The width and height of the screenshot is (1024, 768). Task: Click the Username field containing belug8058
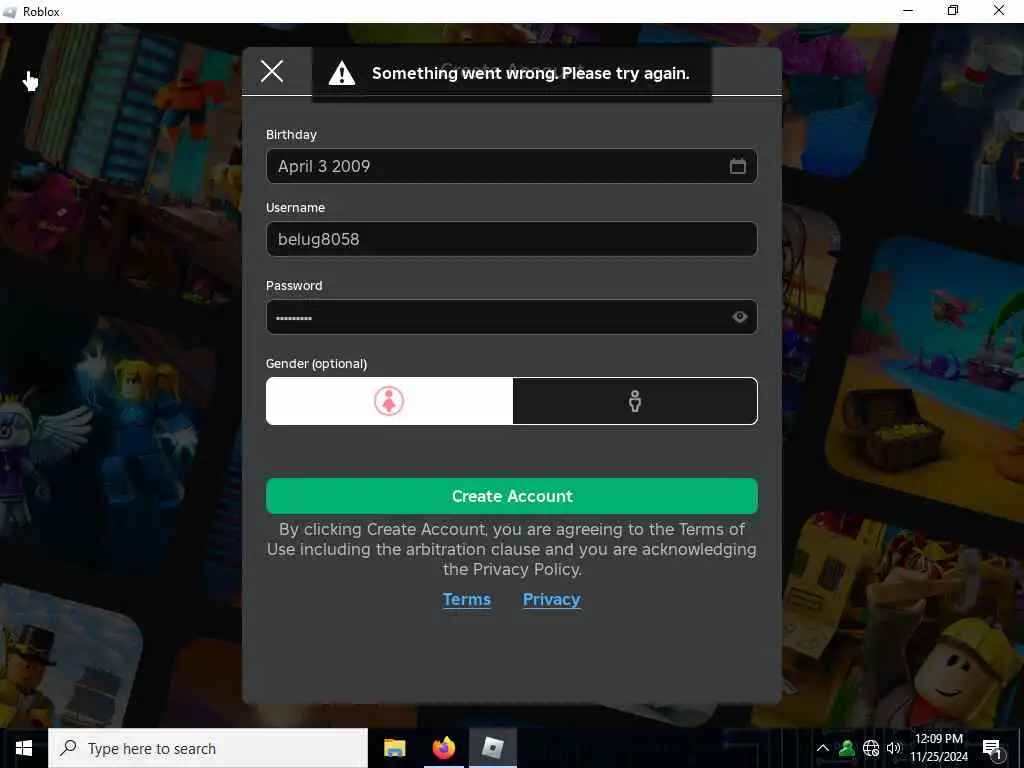click(511, 239)
